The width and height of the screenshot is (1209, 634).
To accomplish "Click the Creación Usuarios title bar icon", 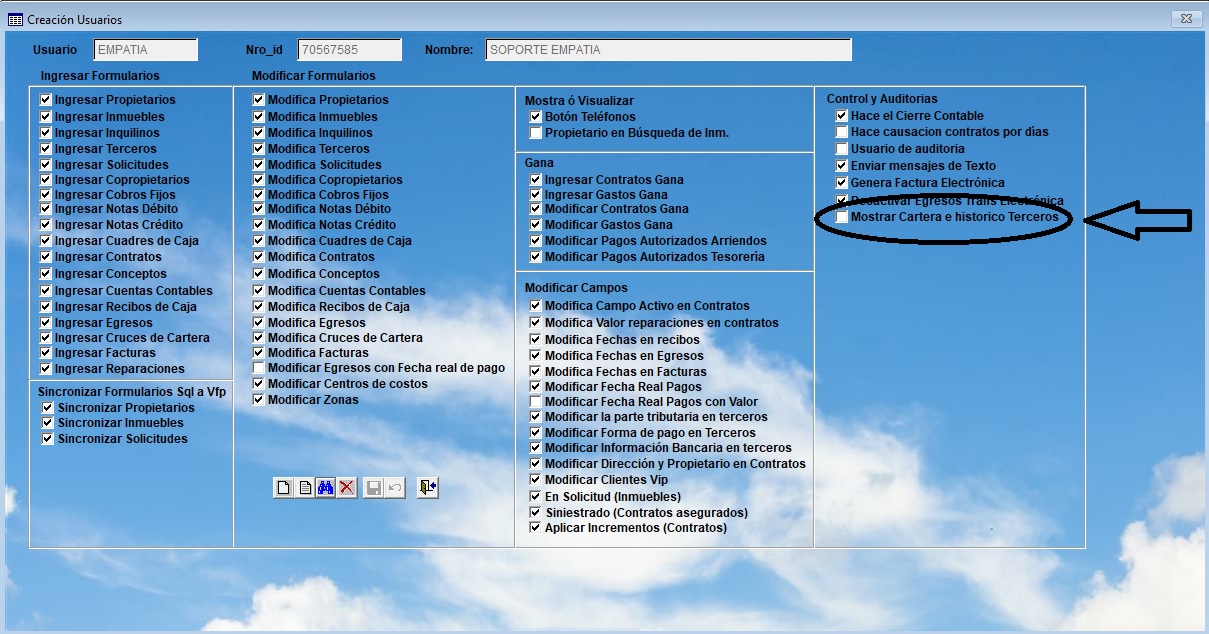I will click(15, 19).
